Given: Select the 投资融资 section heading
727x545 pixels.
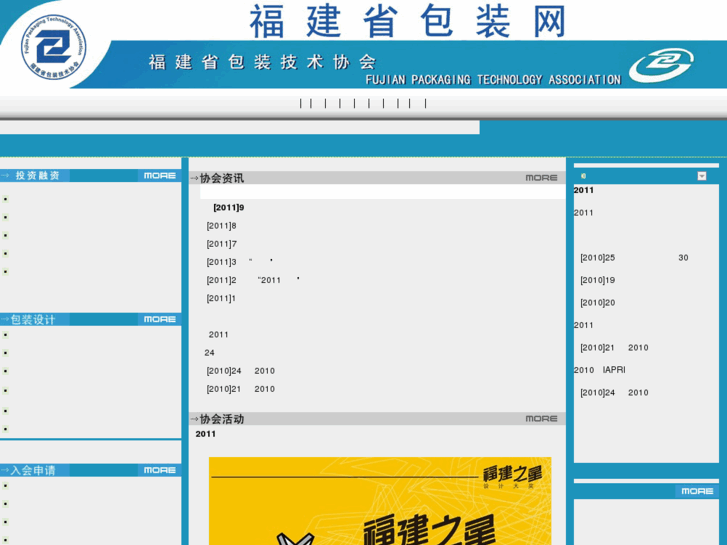Looking at the screenshot, I should coord(38,175).
